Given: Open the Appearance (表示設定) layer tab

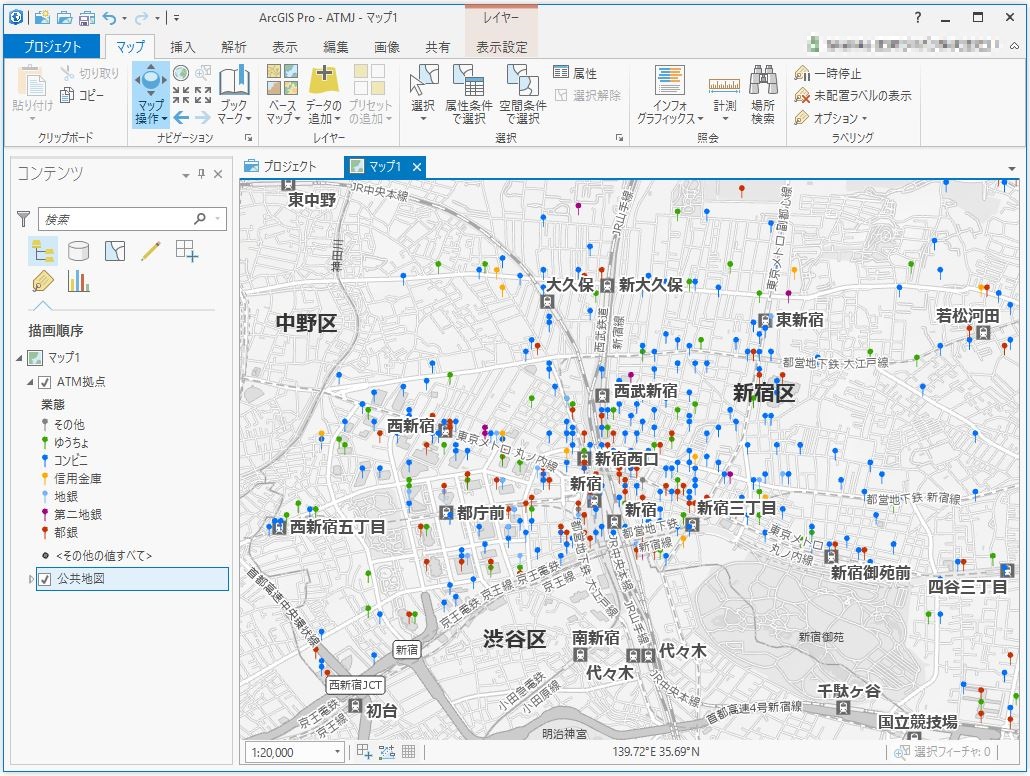Looking at the screenshot, I should 502,47.
